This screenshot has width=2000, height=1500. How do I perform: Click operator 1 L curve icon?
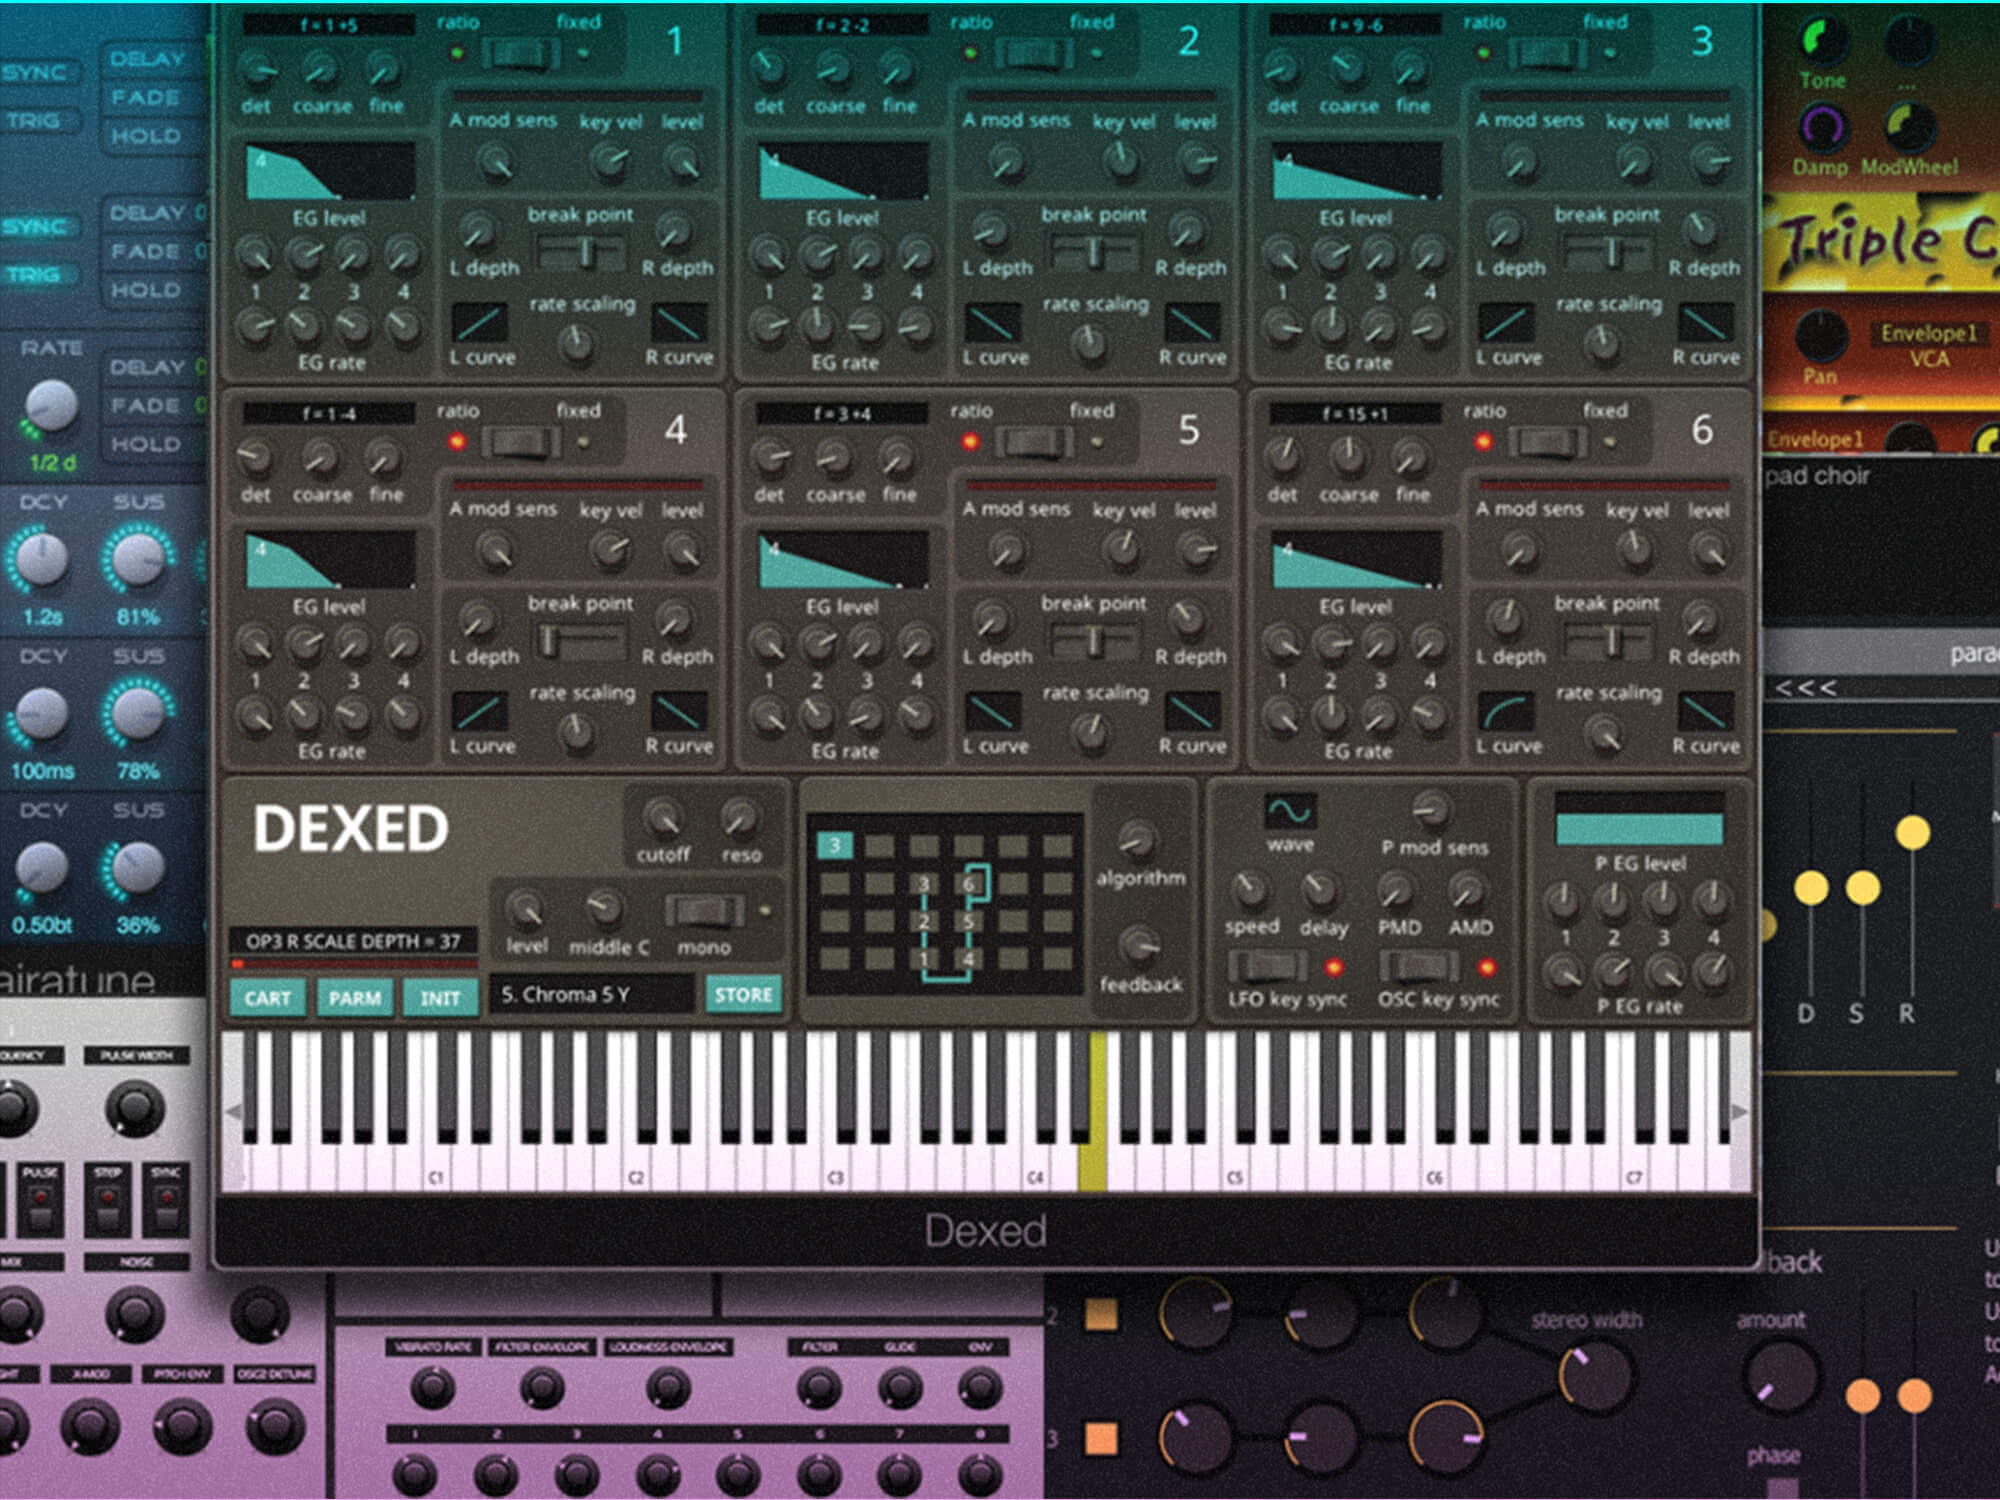479,323
